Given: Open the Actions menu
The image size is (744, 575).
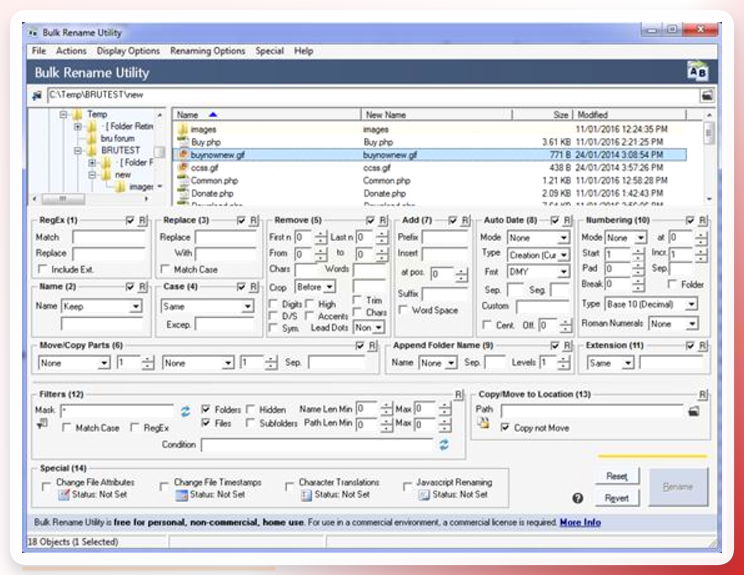Looking at the screenshot, I should coord(71,51).
